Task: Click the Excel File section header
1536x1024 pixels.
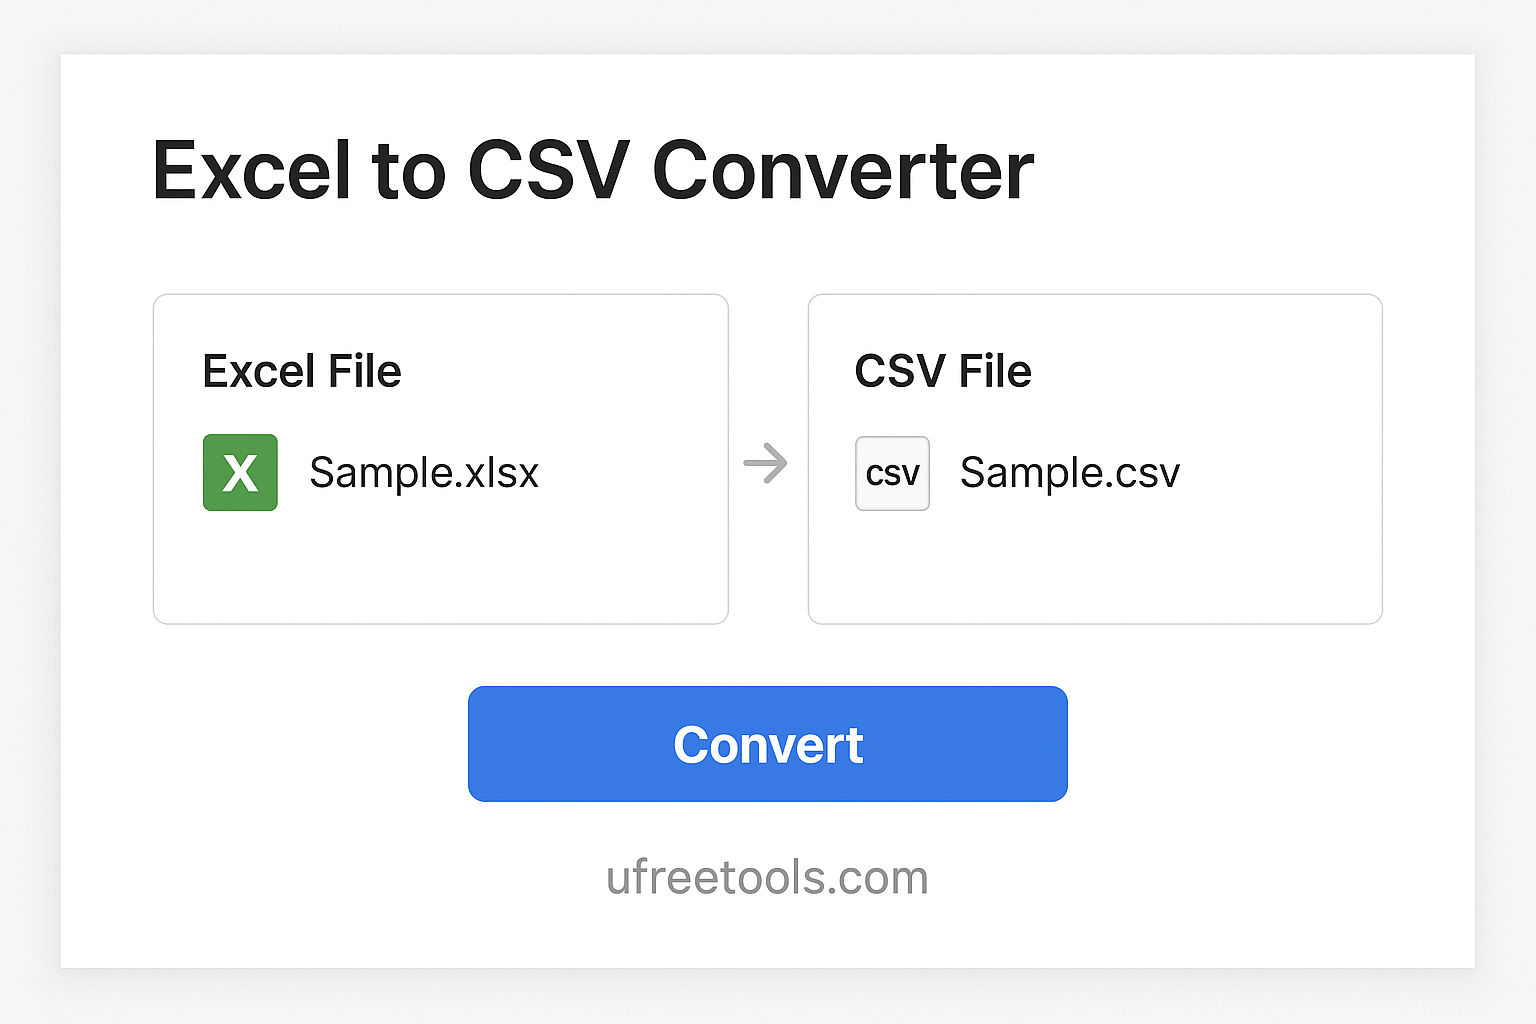Action: [x=301, y=370]
